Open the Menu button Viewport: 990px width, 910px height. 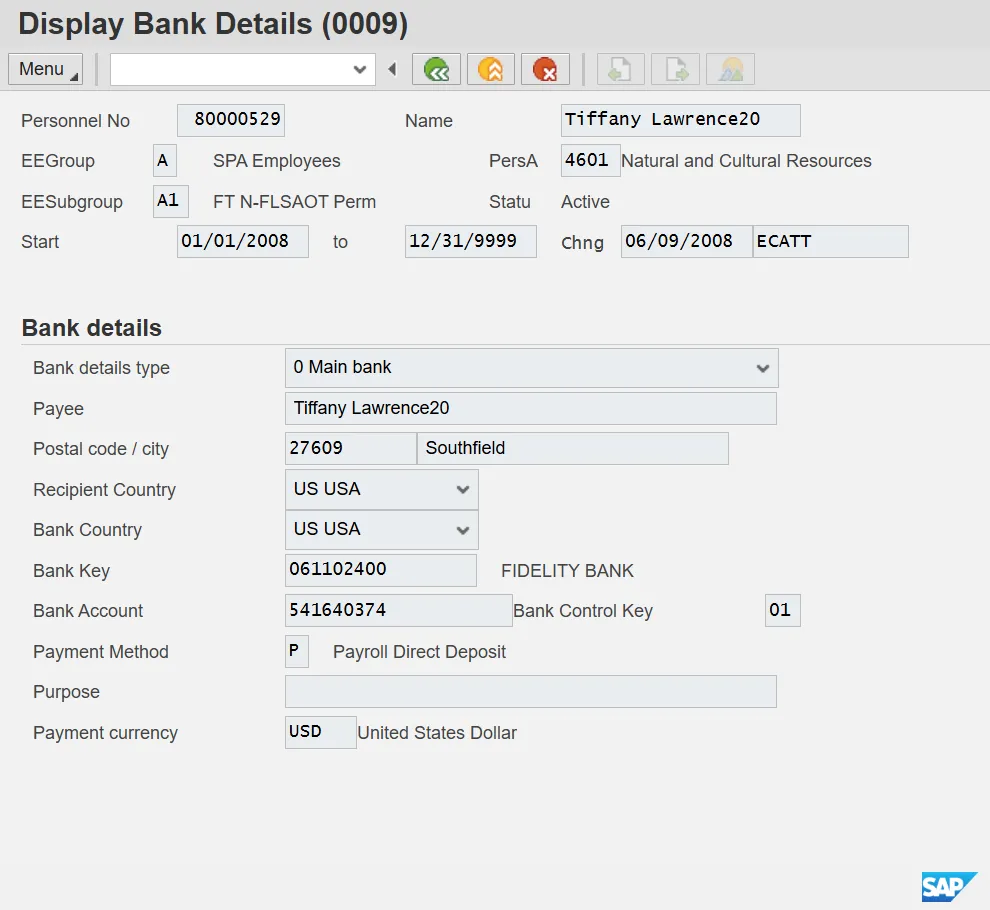click(x=45, y=69)
